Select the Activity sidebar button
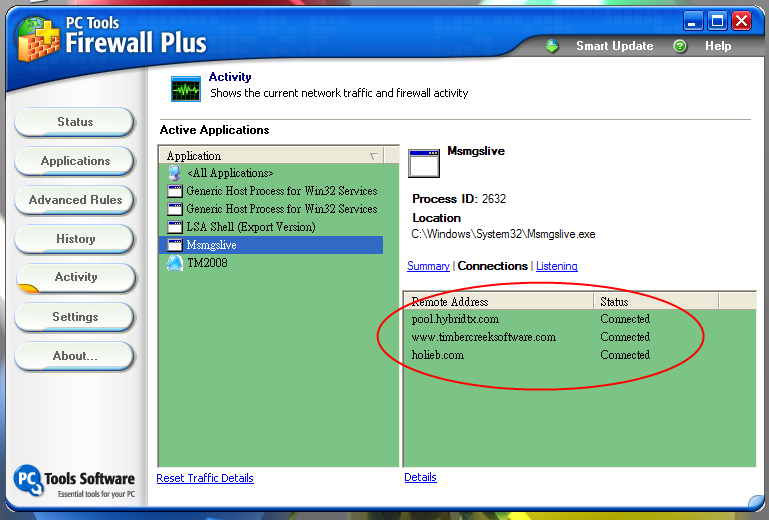Screen dimensions: 769x520 (76, 277)
